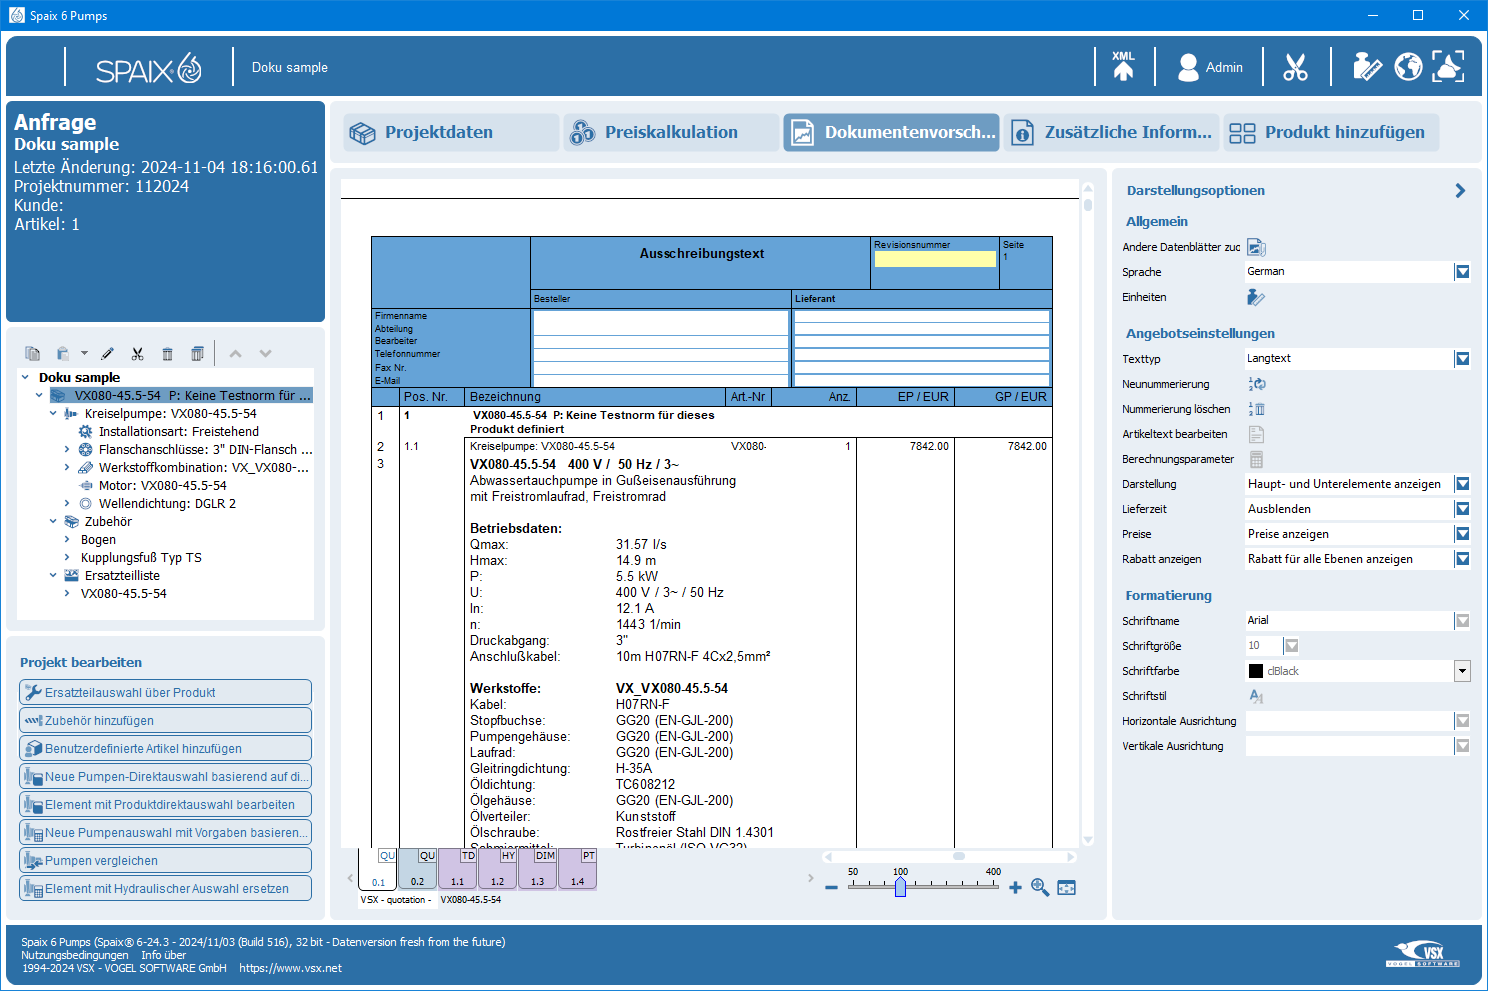
Task: Open Dokumentenvorschau tab
Action: [891, 132]
